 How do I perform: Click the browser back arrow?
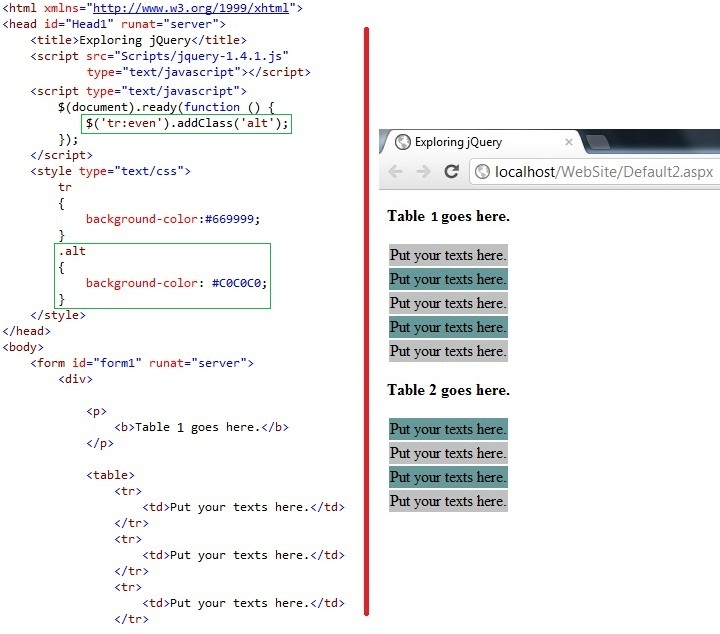pyautogui.click(x=395, y=172)
